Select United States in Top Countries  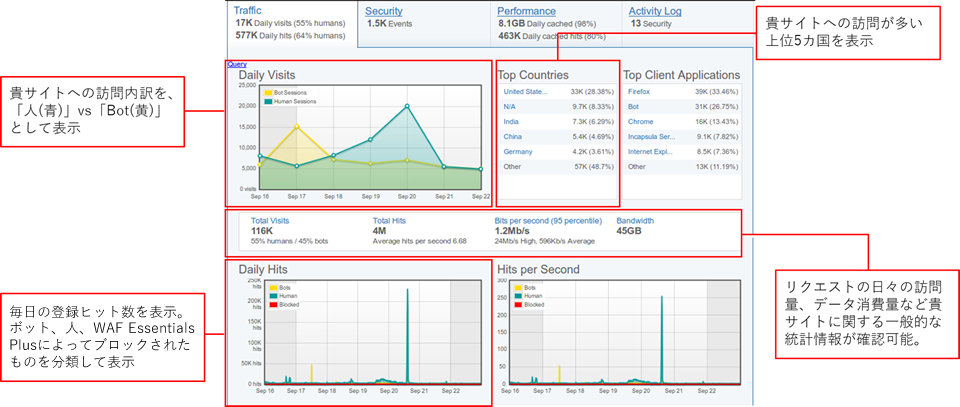525,91
